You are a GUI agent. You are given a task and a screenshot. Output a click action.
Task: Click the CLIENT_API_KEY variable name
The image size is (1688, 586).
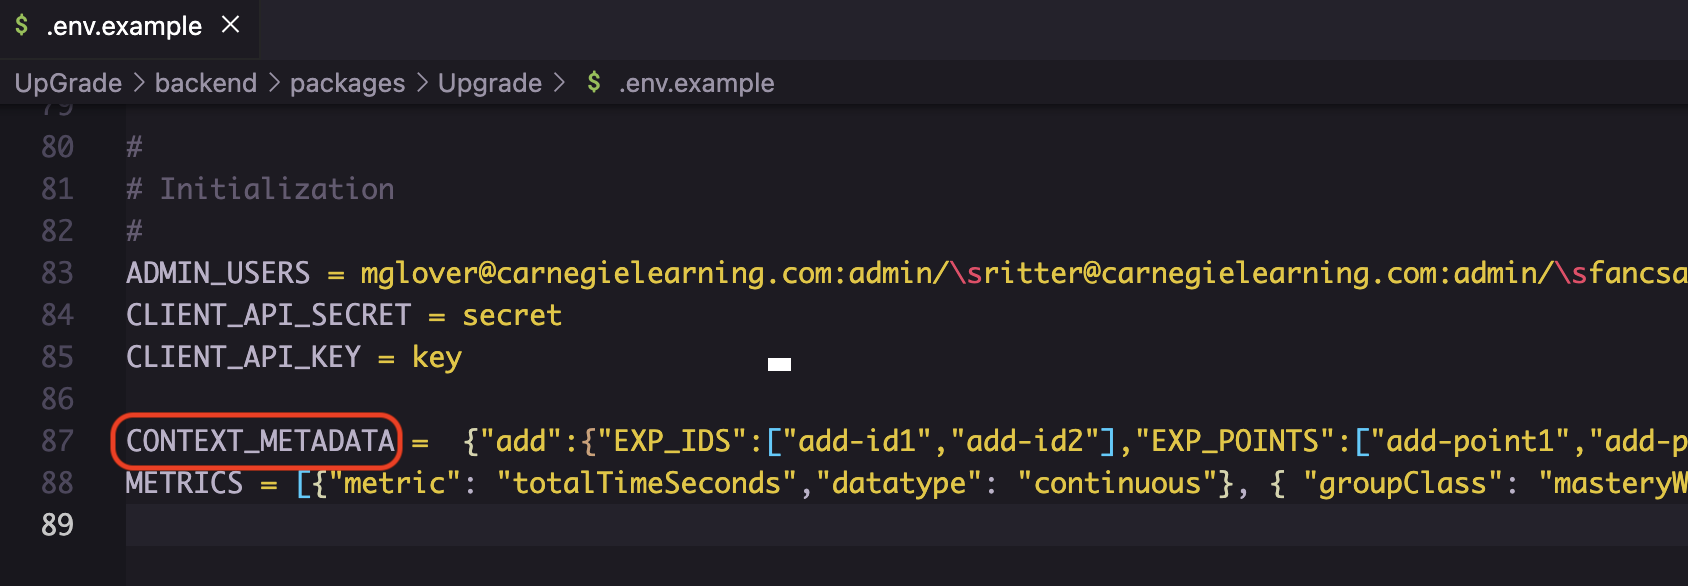tap(243, 357)
